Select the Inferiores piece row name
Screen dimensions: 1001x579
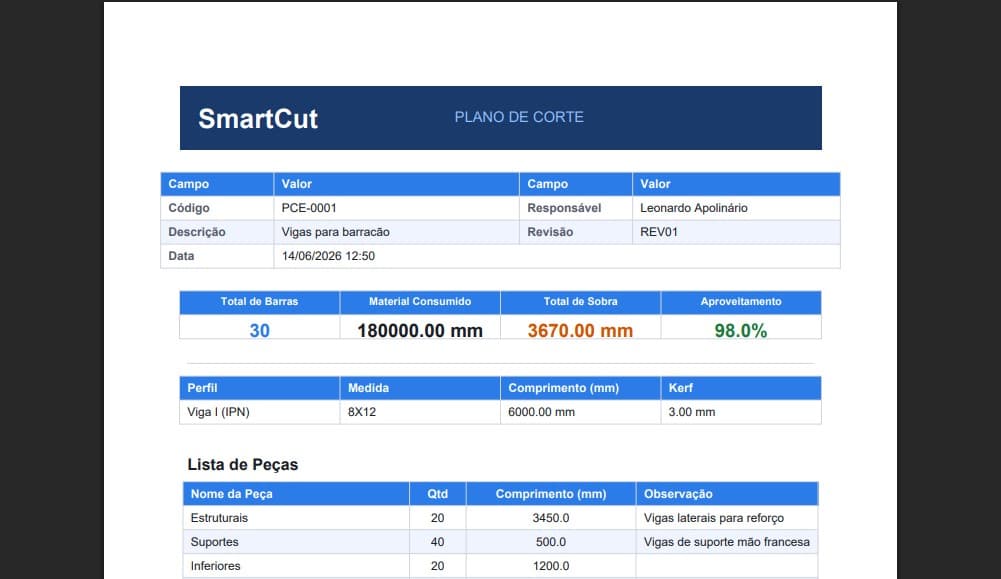(216, 566)
